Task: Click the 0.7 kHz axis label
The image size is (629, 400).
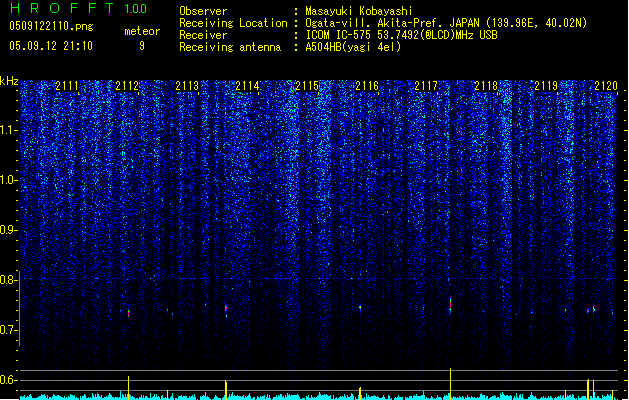Action: point(8,330)
